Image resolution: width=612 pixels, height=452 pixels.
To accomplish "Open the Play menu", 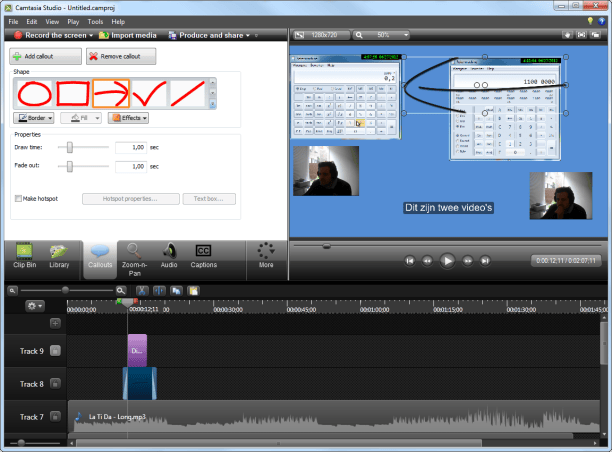I will 73,22.
